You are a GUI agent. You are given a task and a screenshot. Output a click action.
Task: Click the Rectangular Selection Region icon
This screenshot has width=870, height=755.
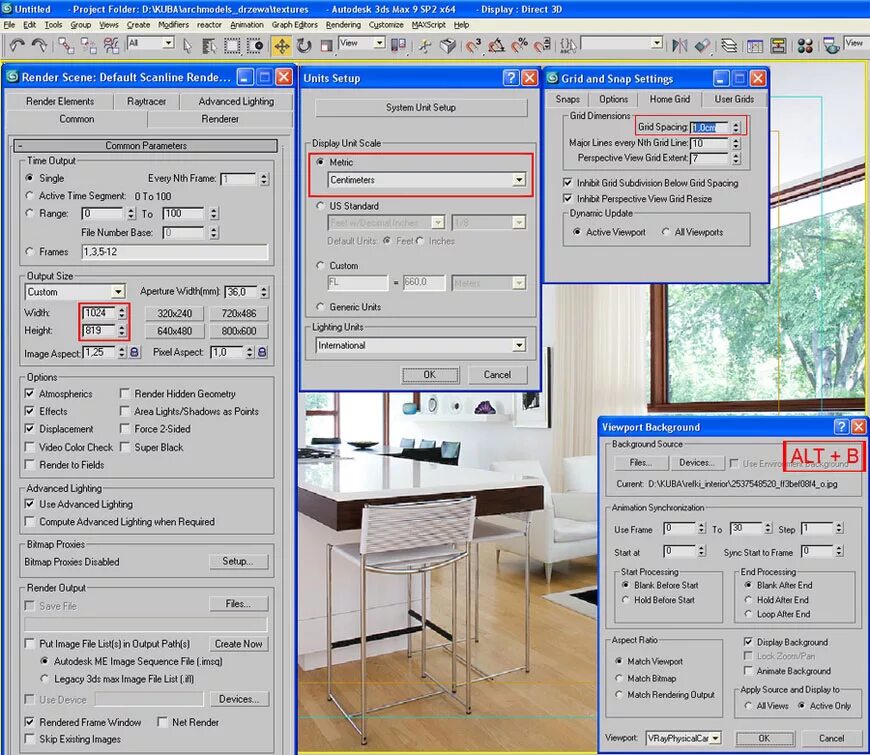point(232,45)
